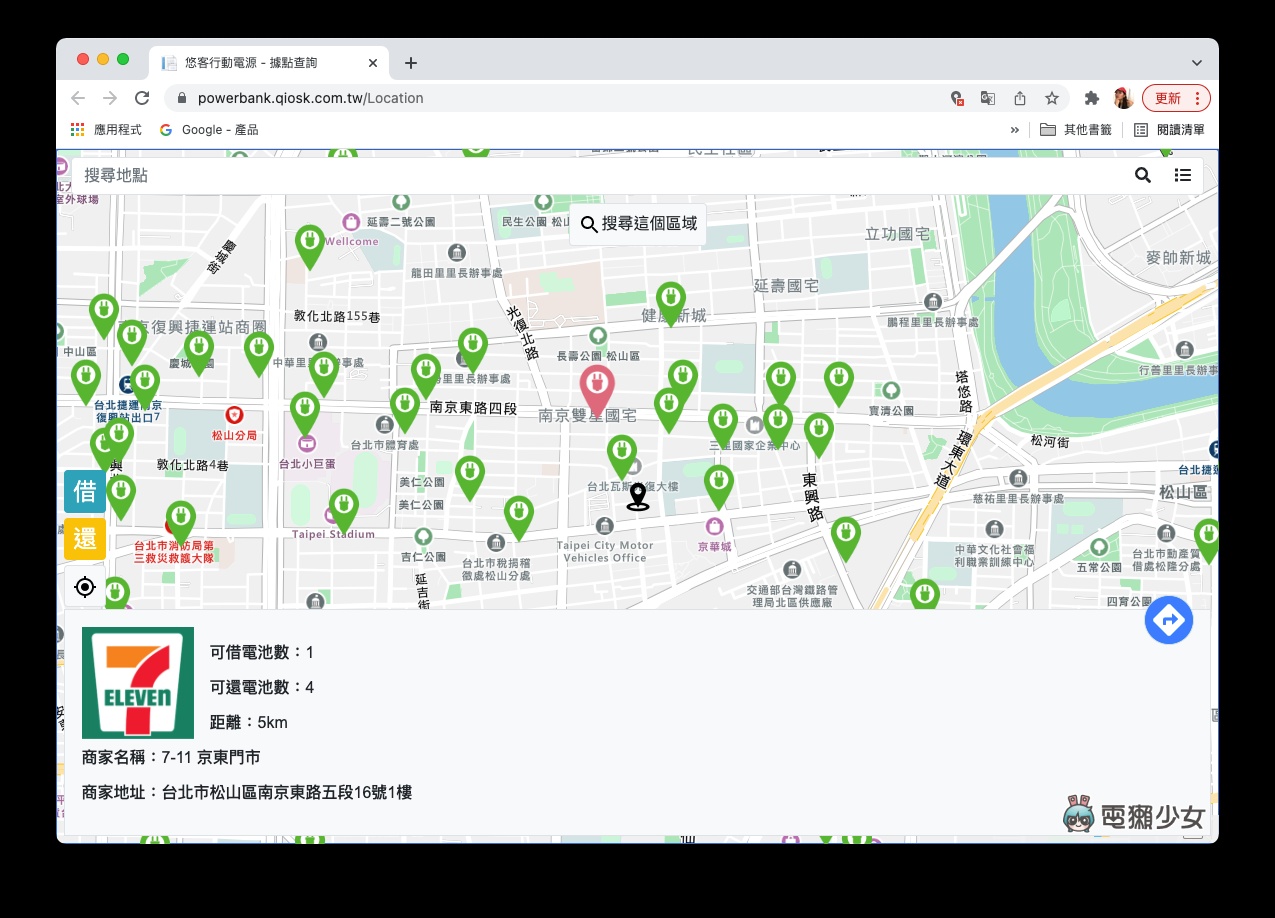Screen dimensions: 1275x918
Task: Click the 松山分局 police marker on map
Action: [234, 414]
